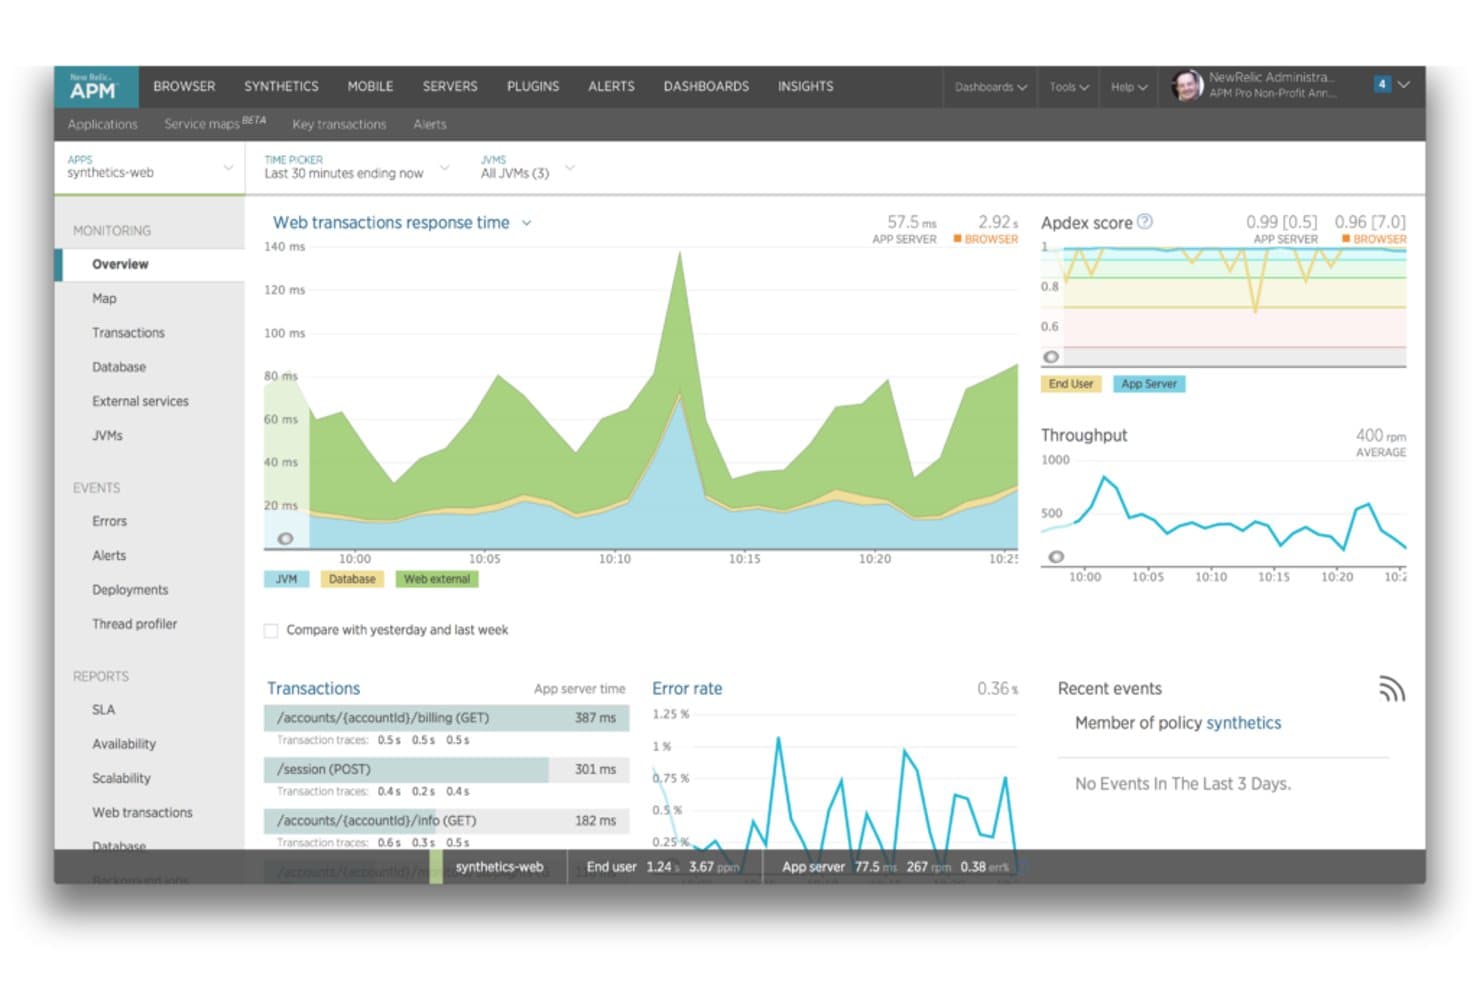Toggle the JVM legend series

pyautogui.click(x=286, y=579)
